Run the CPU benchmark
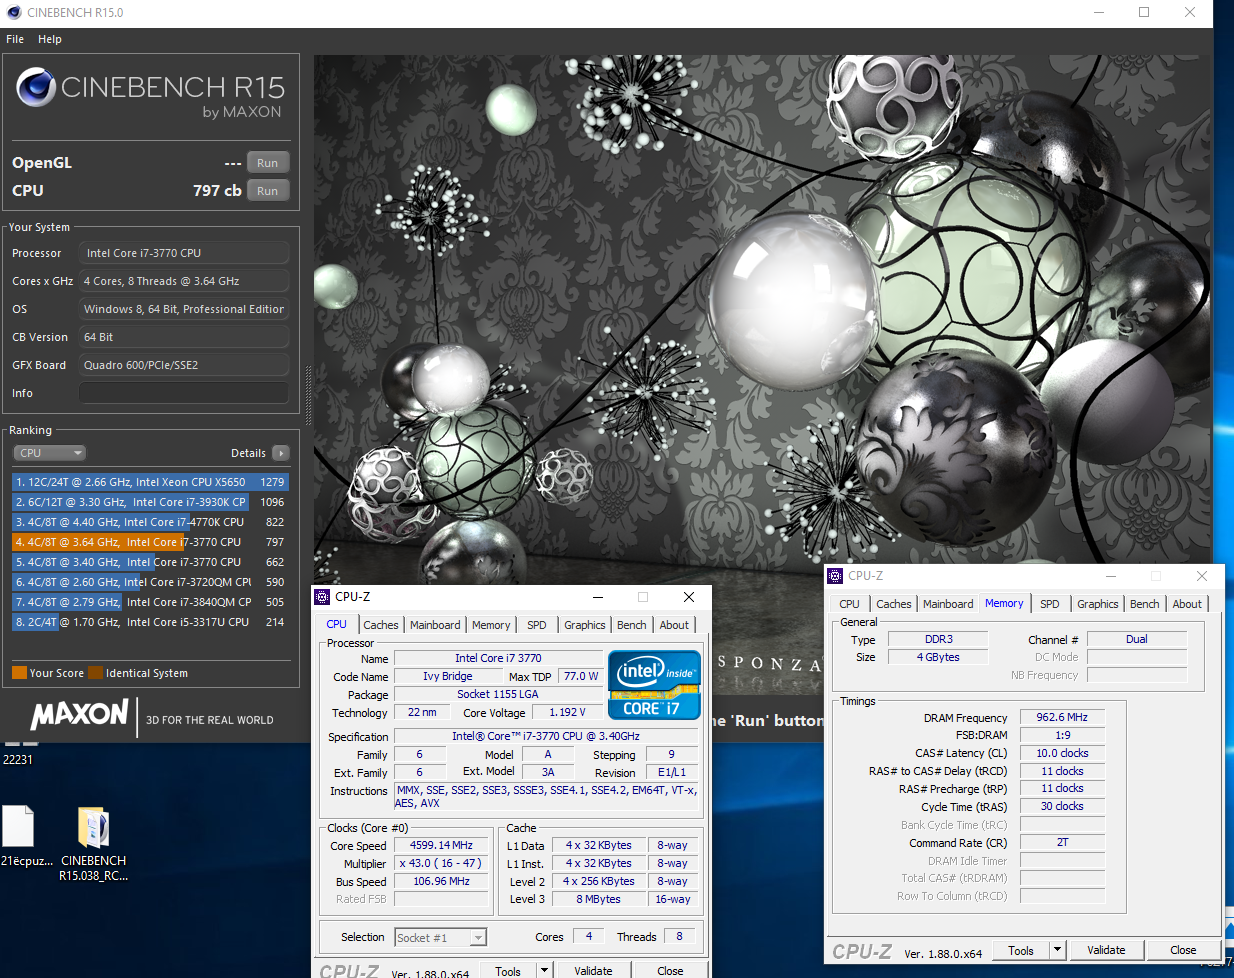This screenshot has width=1234, height=978. pos(267,191)
